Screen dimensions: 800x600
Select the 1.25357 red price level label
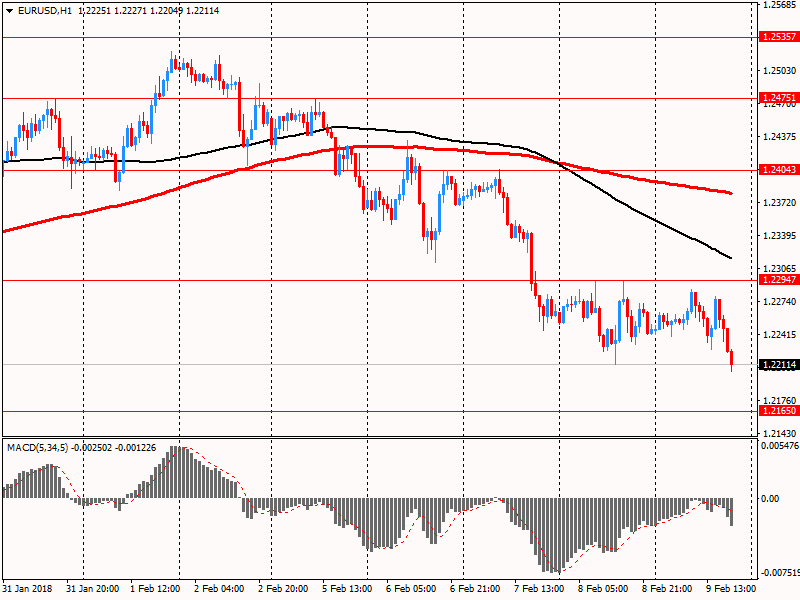778,37
